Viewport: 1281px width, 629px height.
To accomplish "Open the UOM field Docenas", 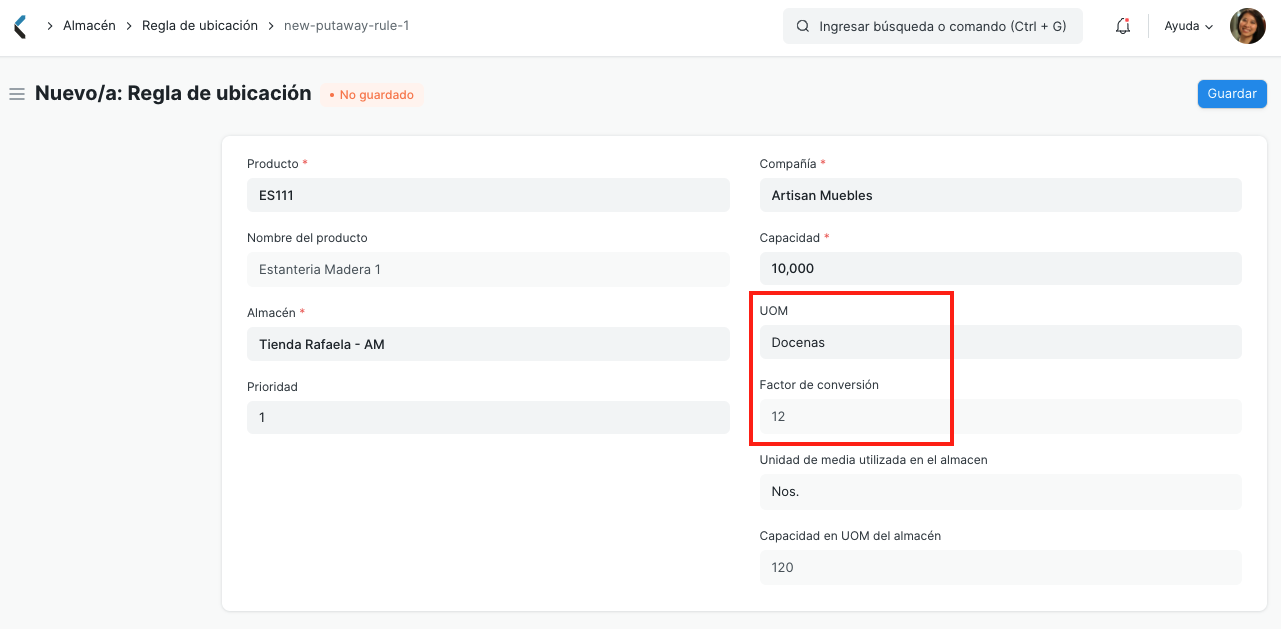I will pyautogui.click(x=1000, y=342).
